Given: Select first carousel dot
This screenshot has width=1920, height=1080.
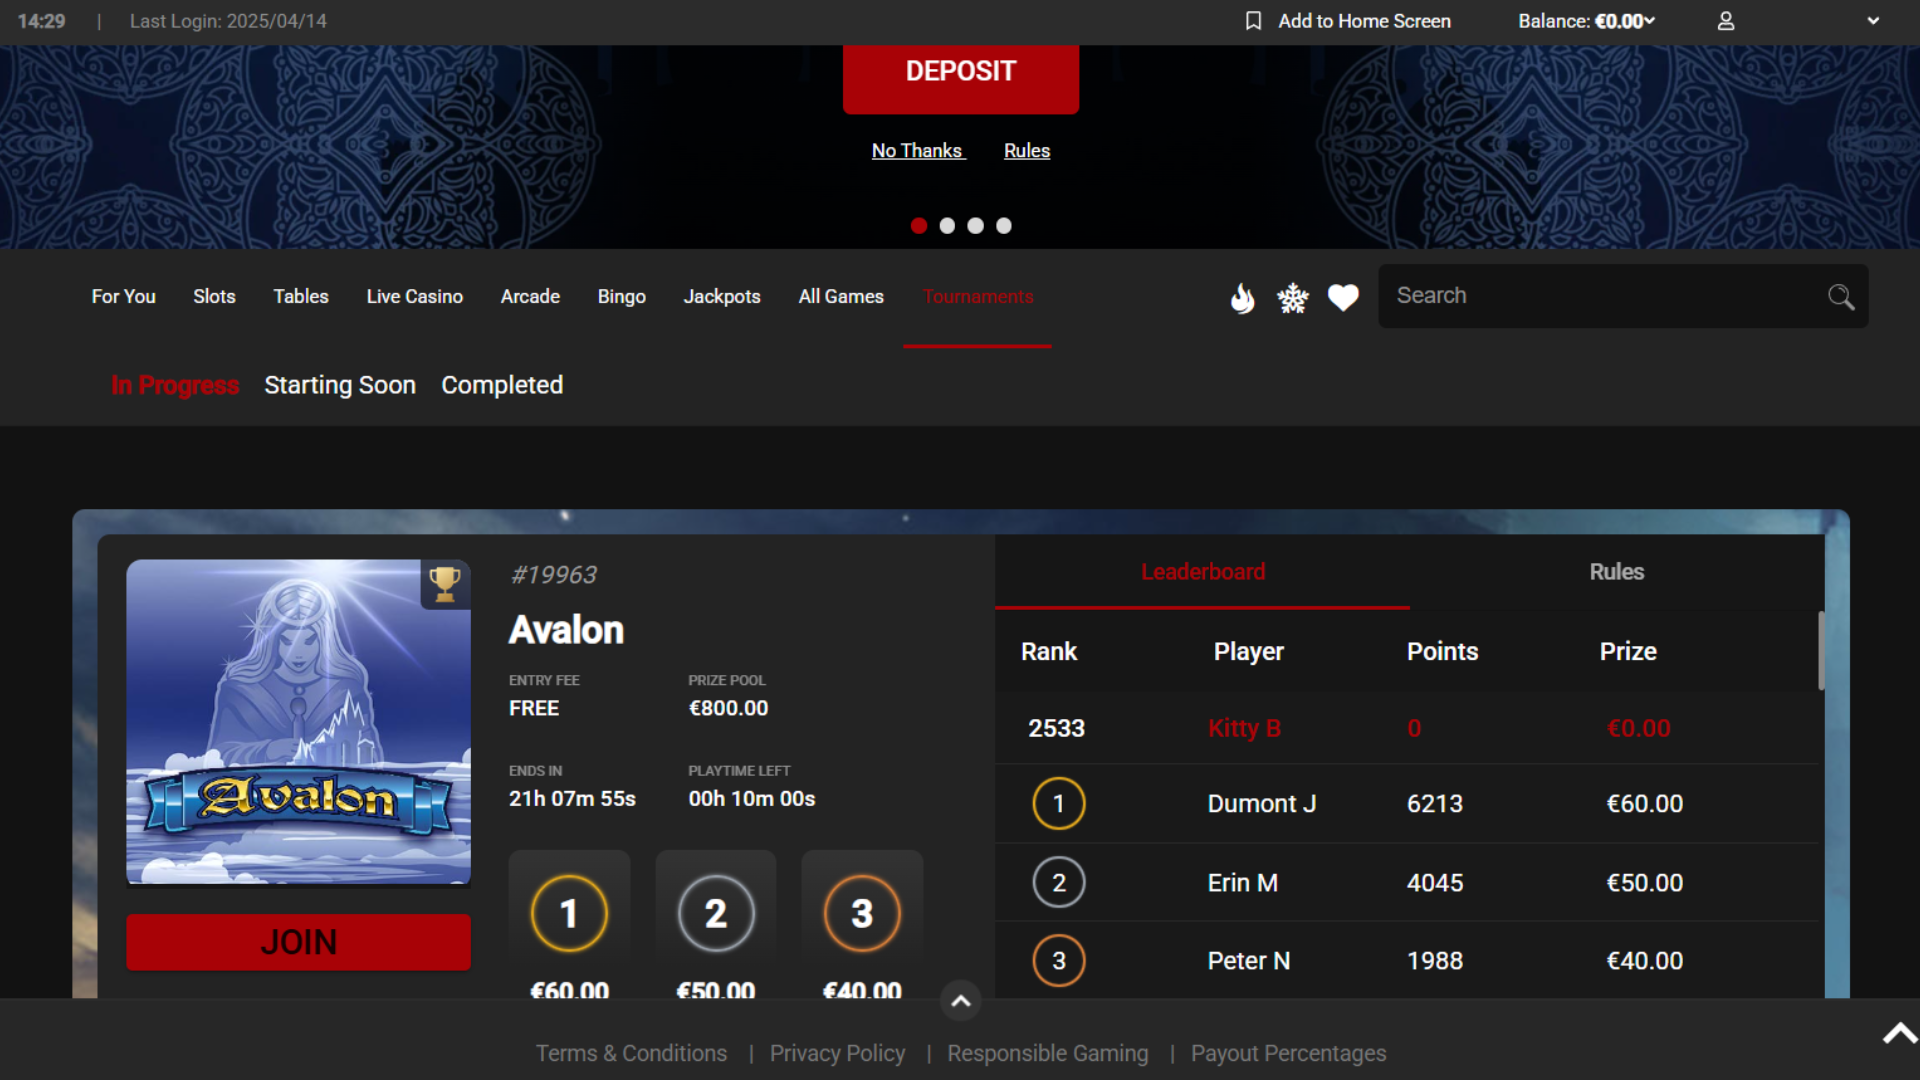Looking at the screenshot, I should pos(919,226).
